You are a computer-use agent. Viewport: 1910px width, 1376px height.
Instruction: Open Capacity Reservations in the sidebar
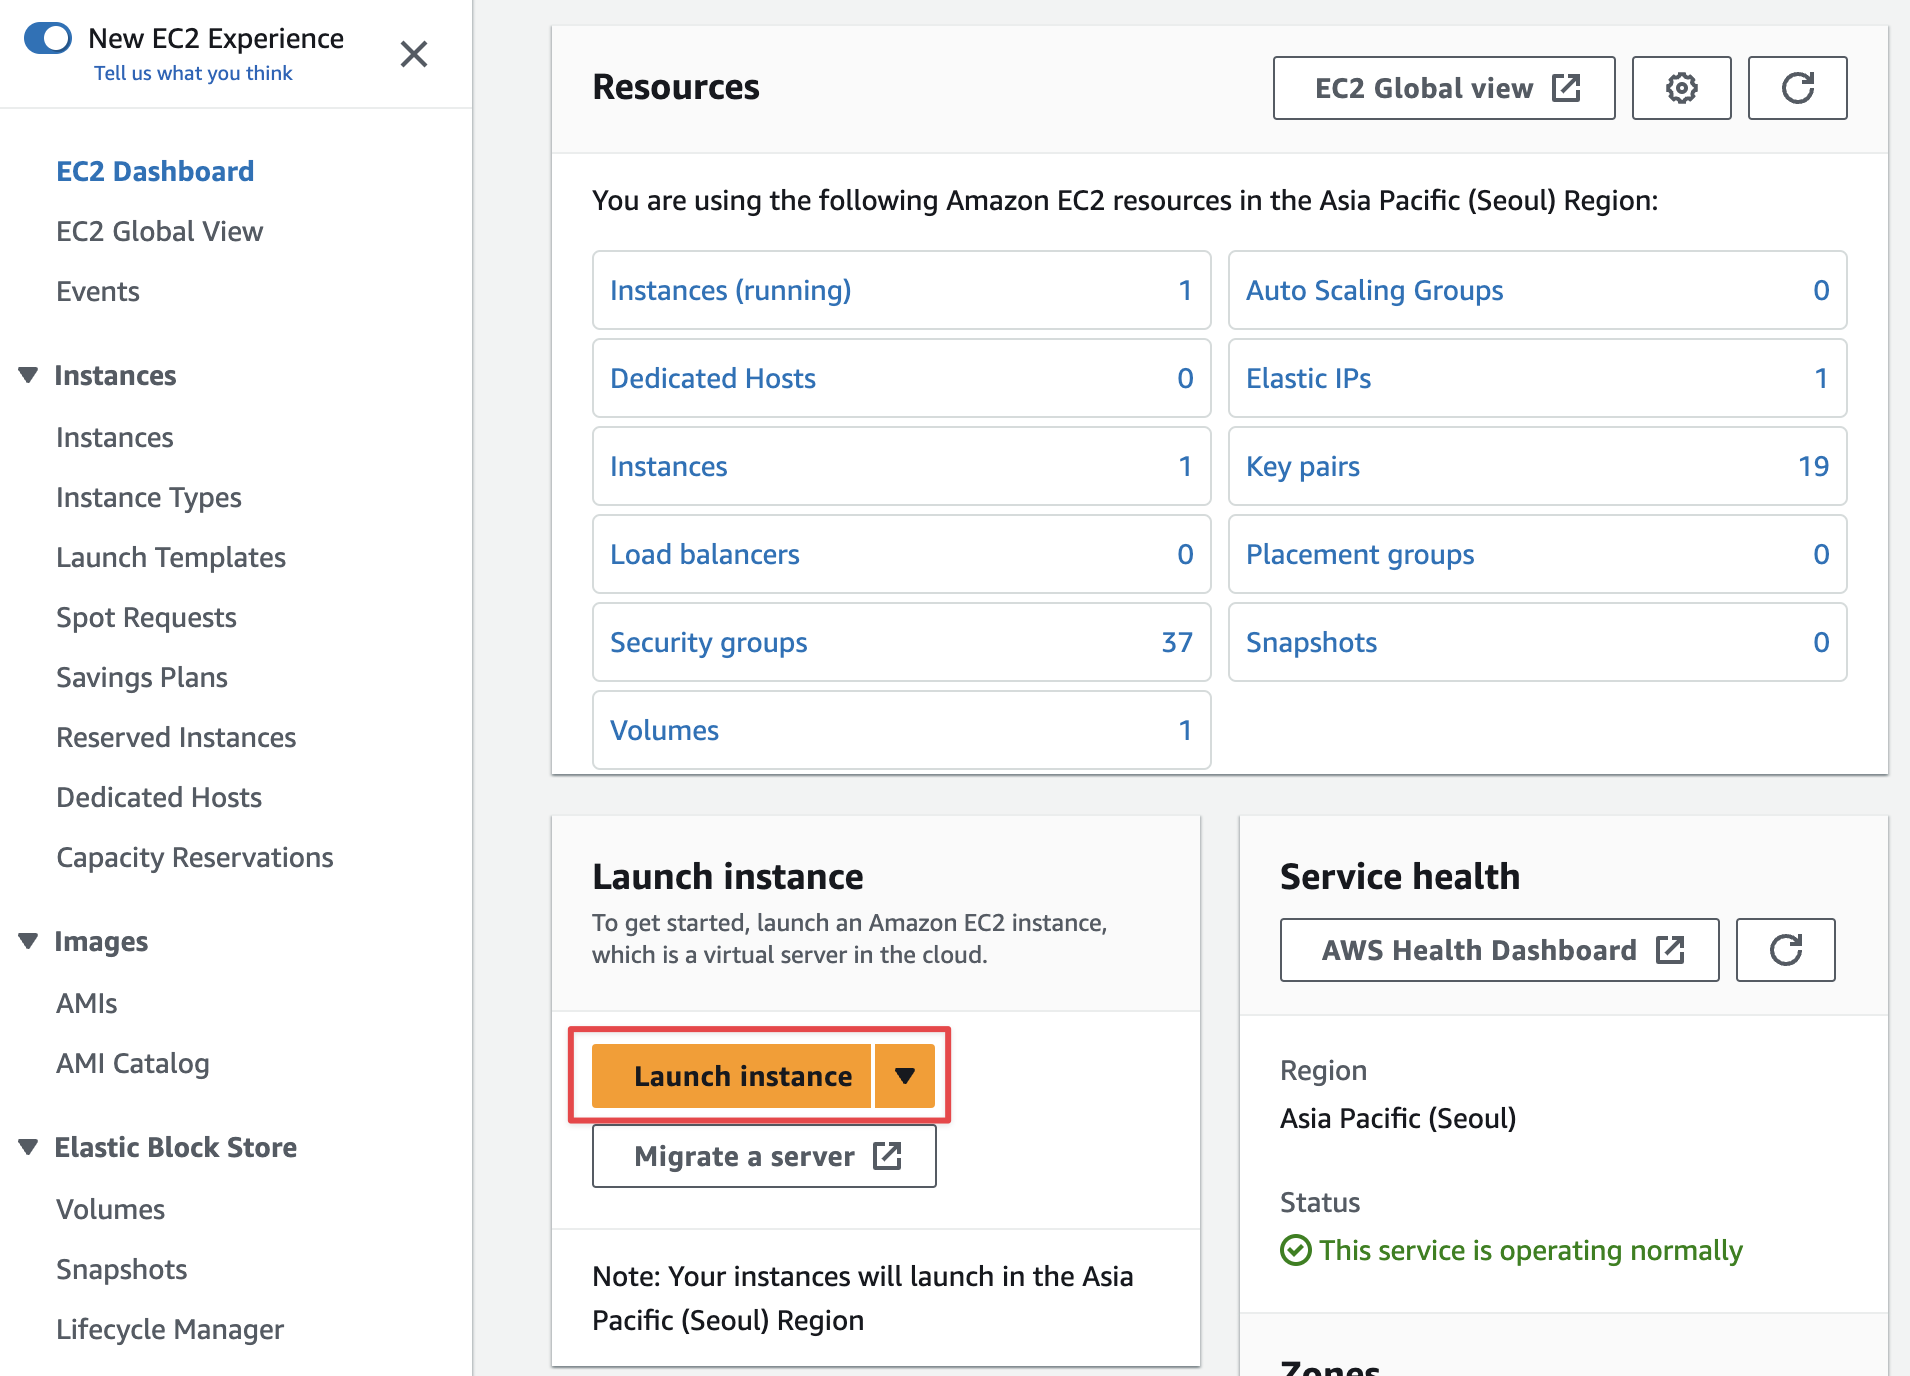tap(195, 857)
